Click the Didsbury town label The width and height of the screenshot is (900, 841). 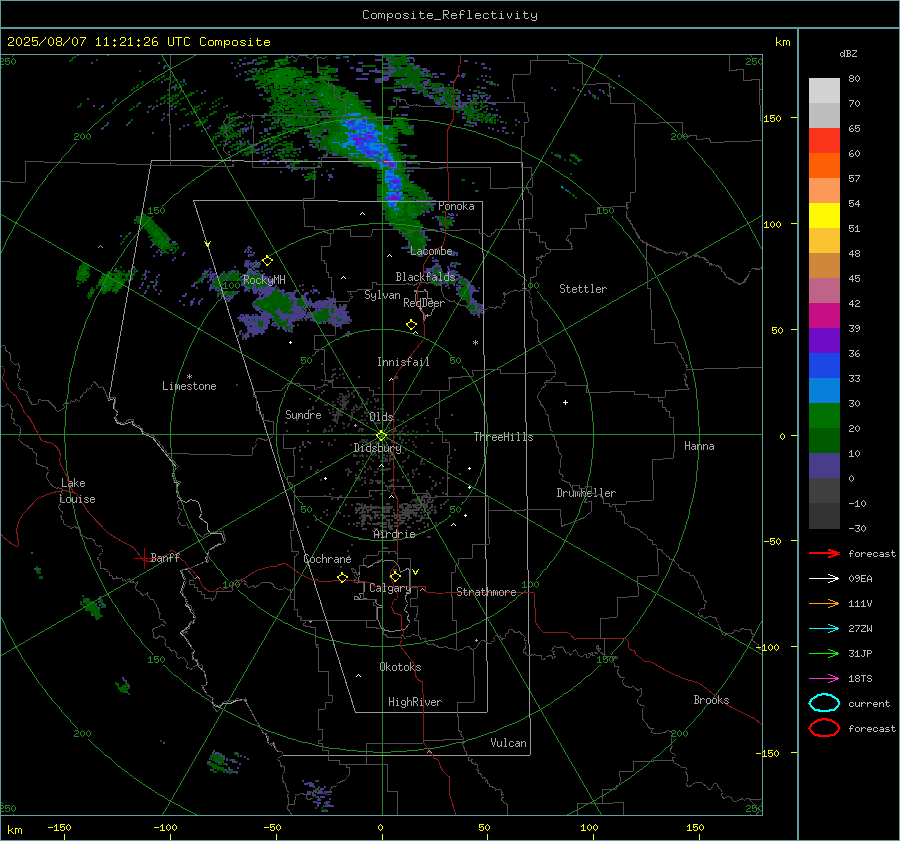coord(377,448)
